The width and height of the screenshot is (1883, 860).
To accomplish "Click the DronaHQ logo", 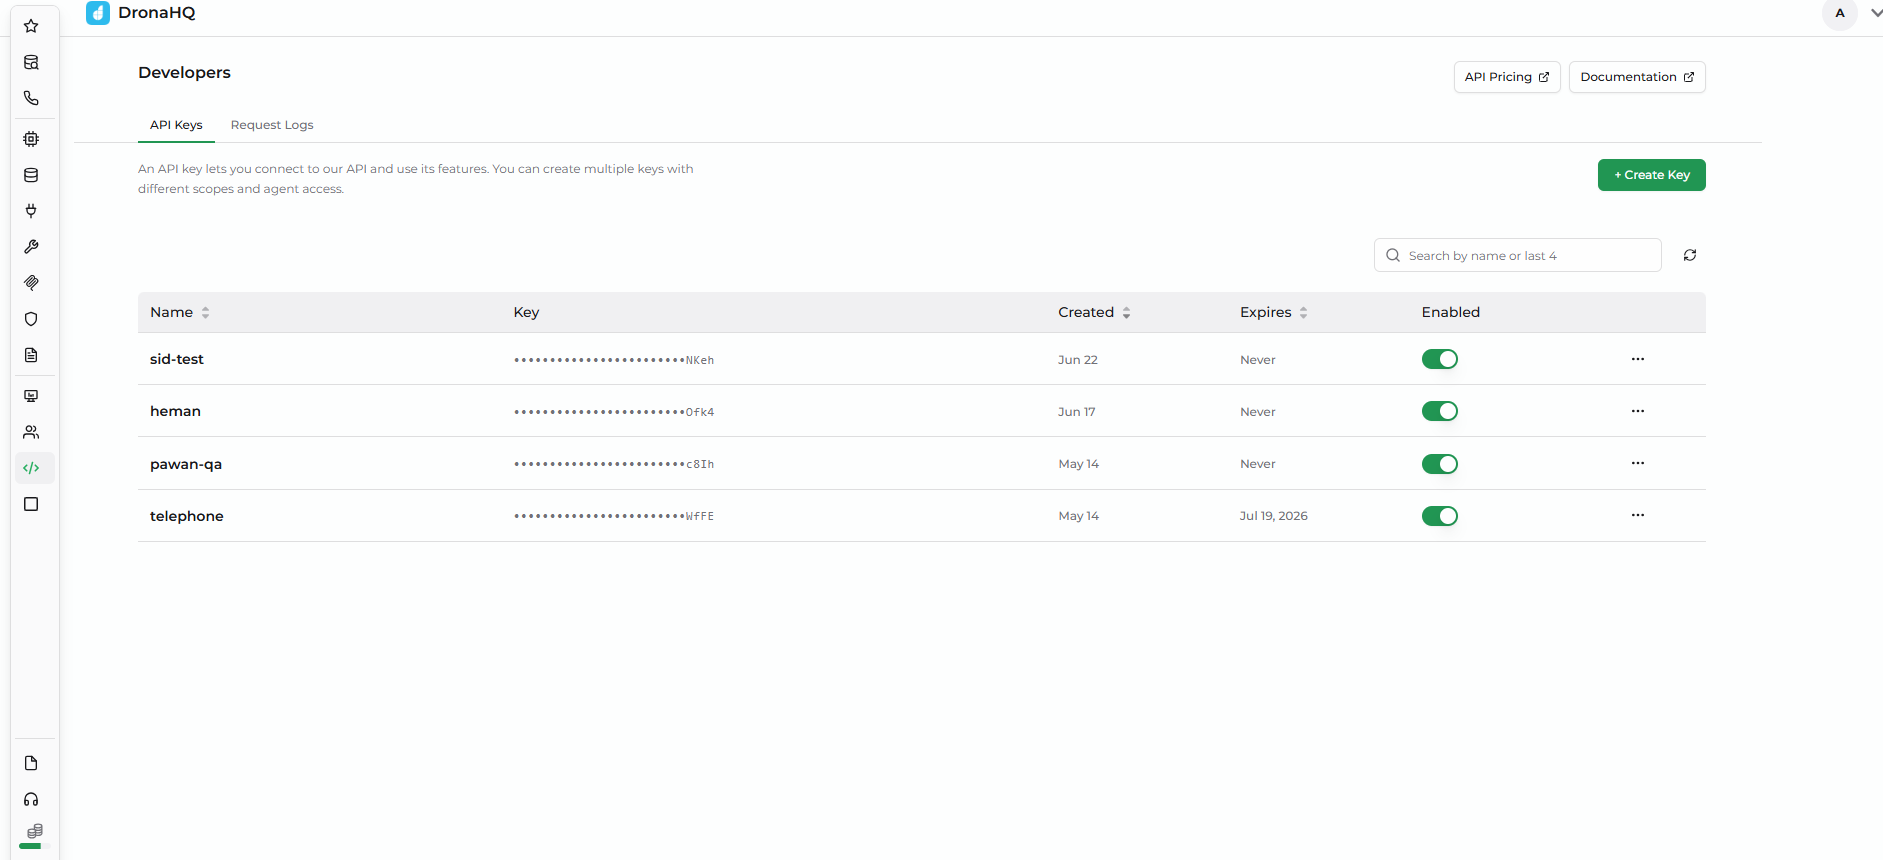I will point(98,13).
